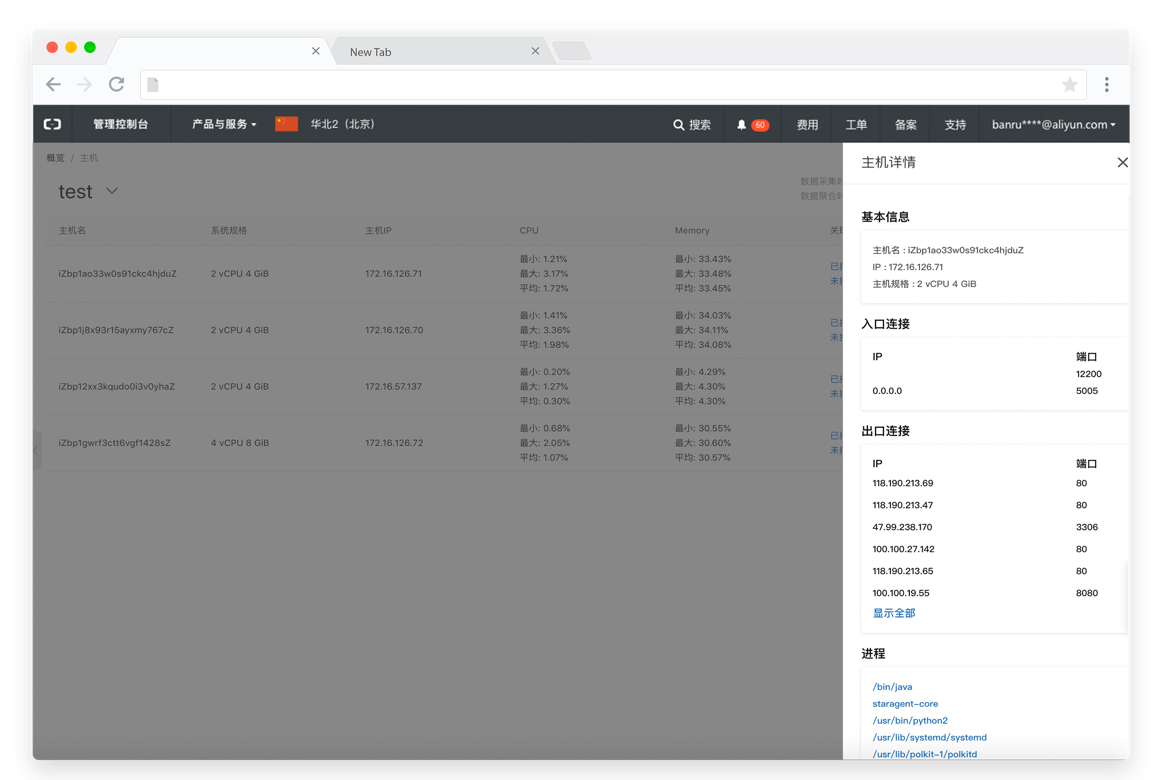The image size is (1160, 780).
Task: Click the 搜索 magnifier search icon
Action: click(x=678, y=125)
